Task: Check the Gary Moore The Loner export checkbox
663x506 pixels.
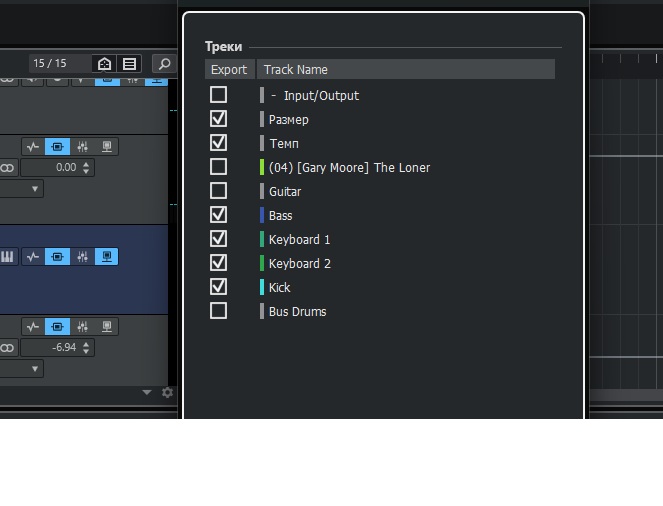Action: [218, 167]
